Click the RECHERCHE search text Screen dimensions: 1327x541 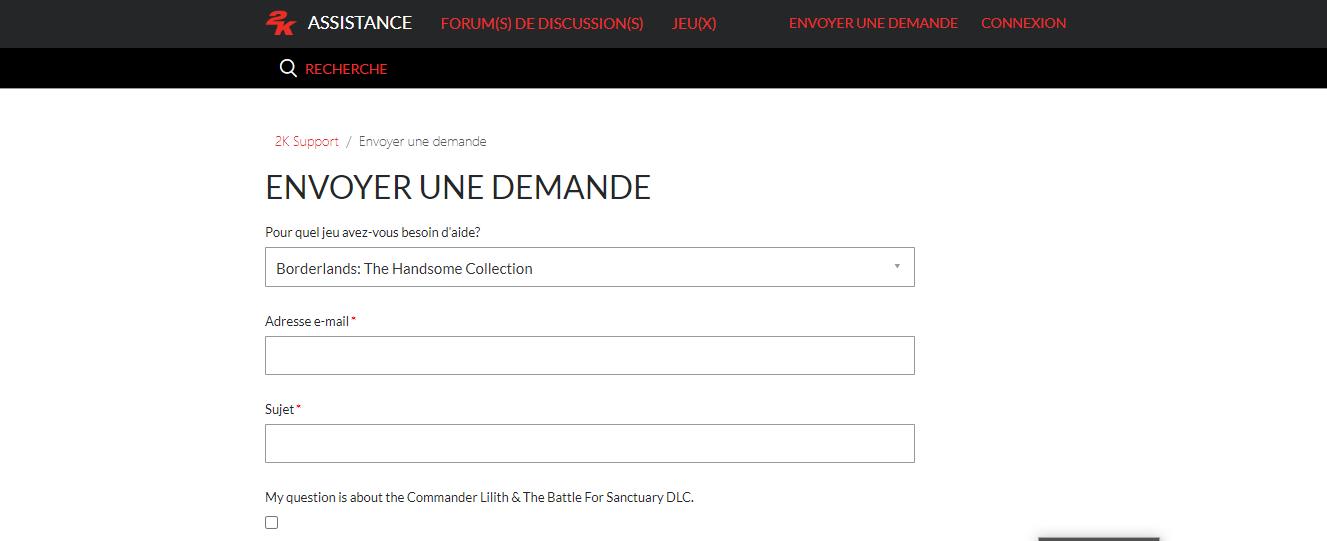346,69
